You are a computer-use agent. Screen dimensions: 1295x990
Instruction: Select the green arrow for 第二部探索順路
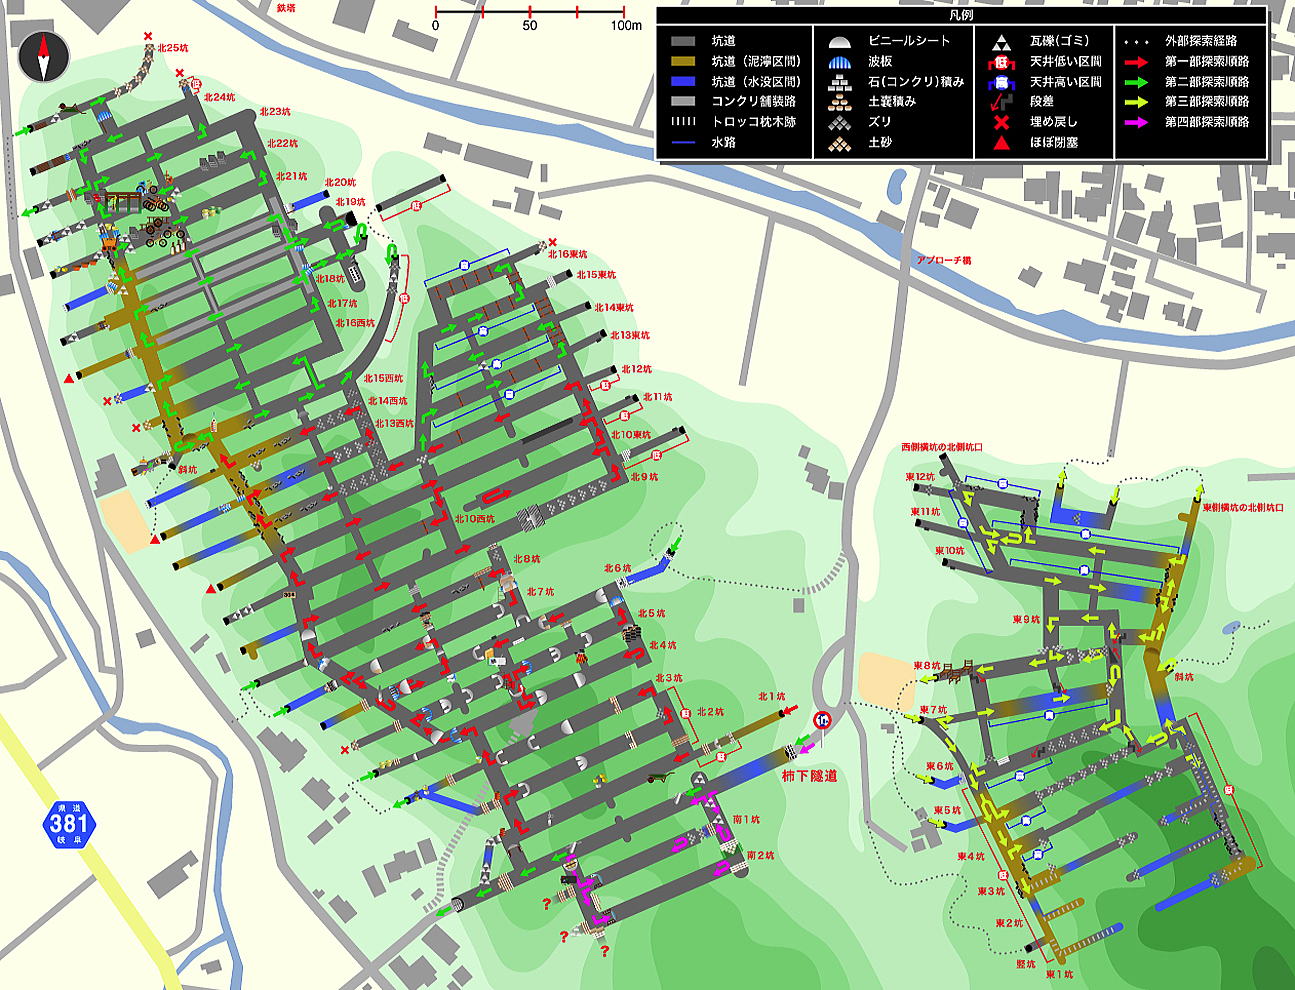pyautogui.click(x=1138, y=82)
